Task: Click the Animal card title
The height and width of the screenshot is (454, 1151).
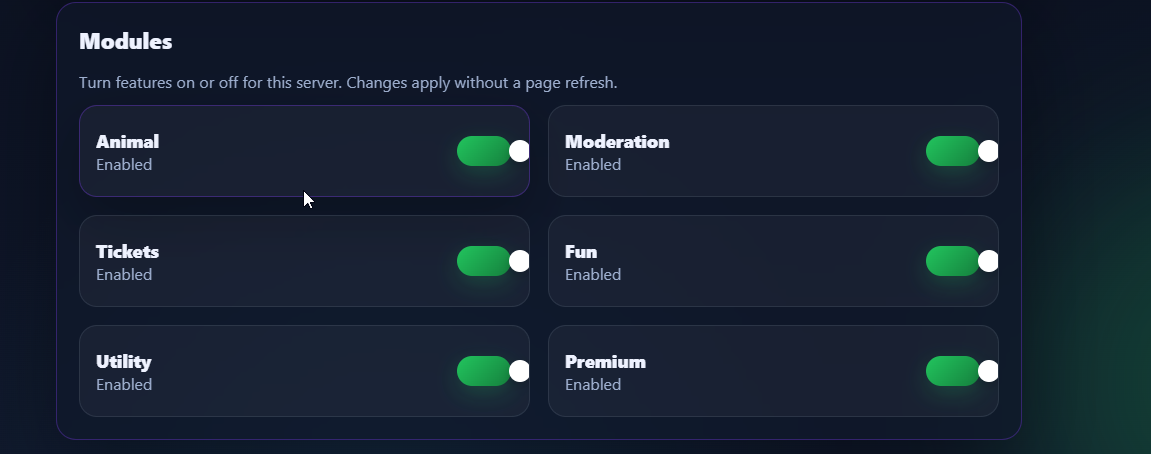Action: [127, 142]
